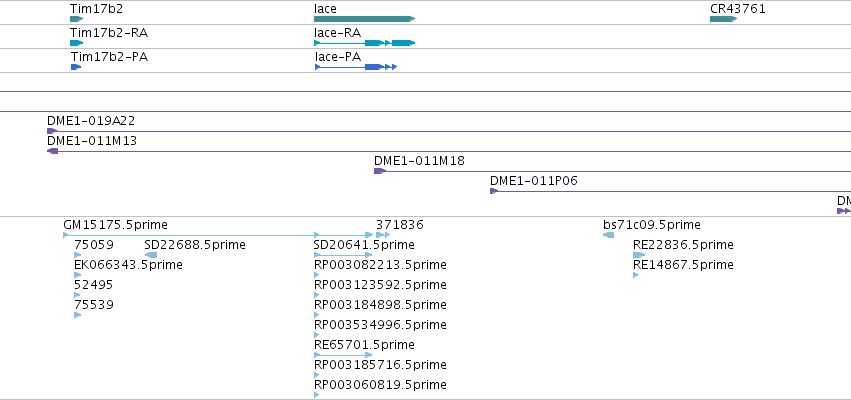Select the lace-PA protein glyph
Image resolution: width=851 pixels, height=400 pixels.
[x=356, y=67]
